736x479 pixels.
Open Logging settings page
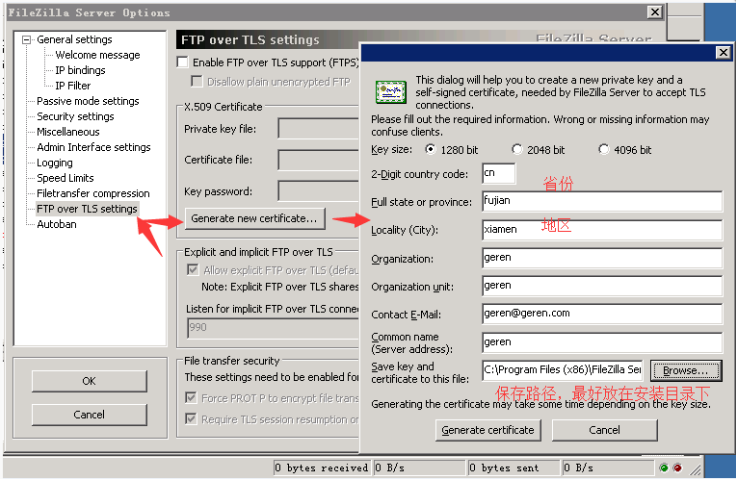pos(54,163)
